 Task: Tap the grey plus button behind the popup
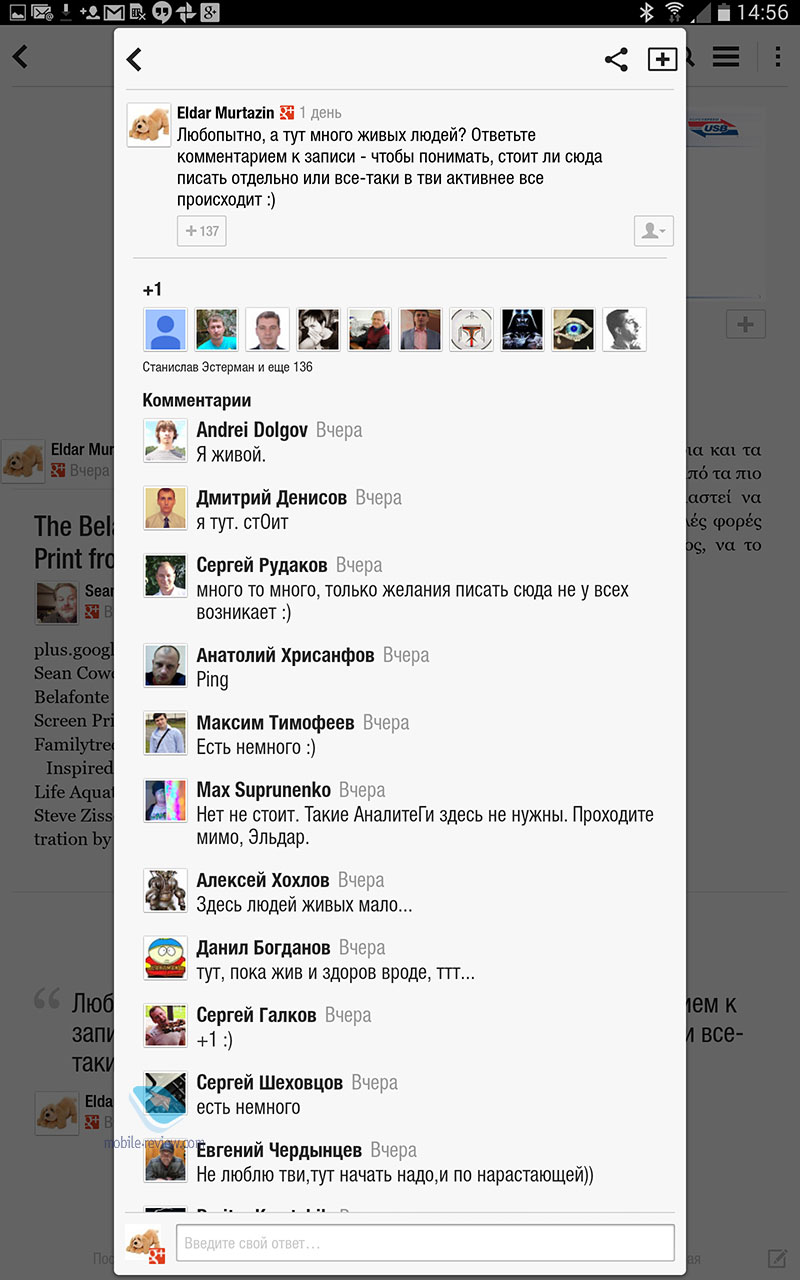tap(745, 324)
